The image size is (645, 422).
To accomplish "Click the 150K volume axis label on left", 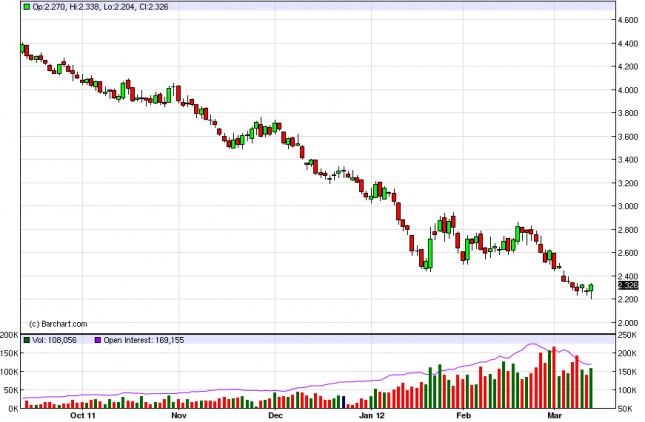I will point(10,353).
